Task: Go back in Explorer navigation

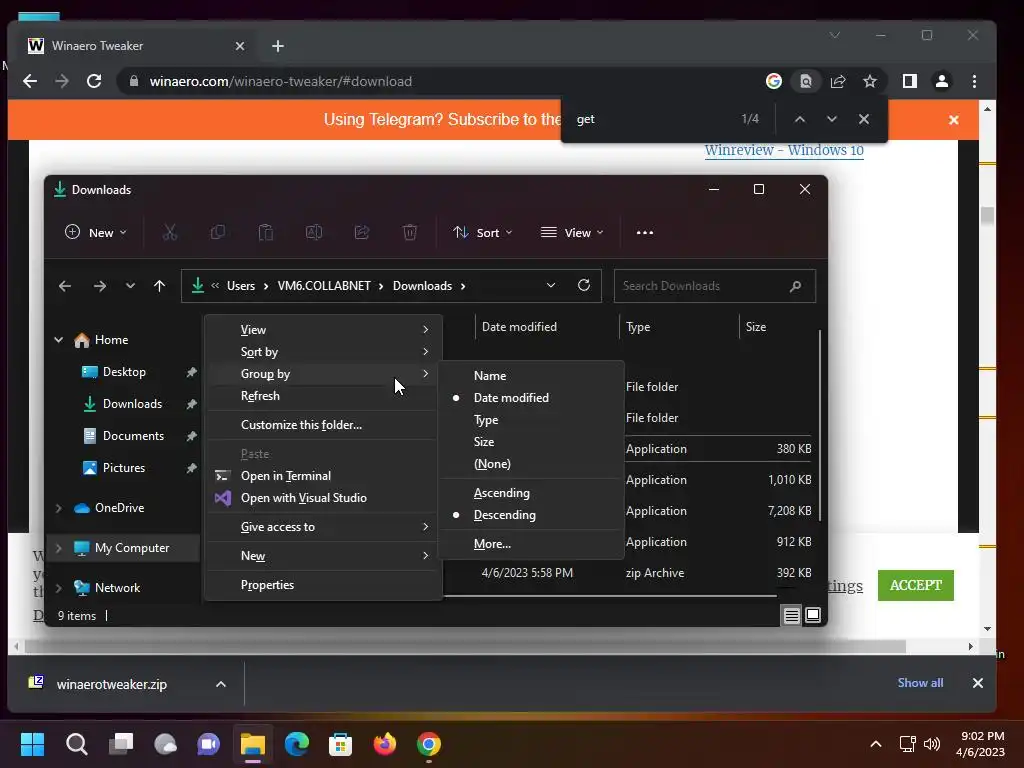Action: point(65,286)
